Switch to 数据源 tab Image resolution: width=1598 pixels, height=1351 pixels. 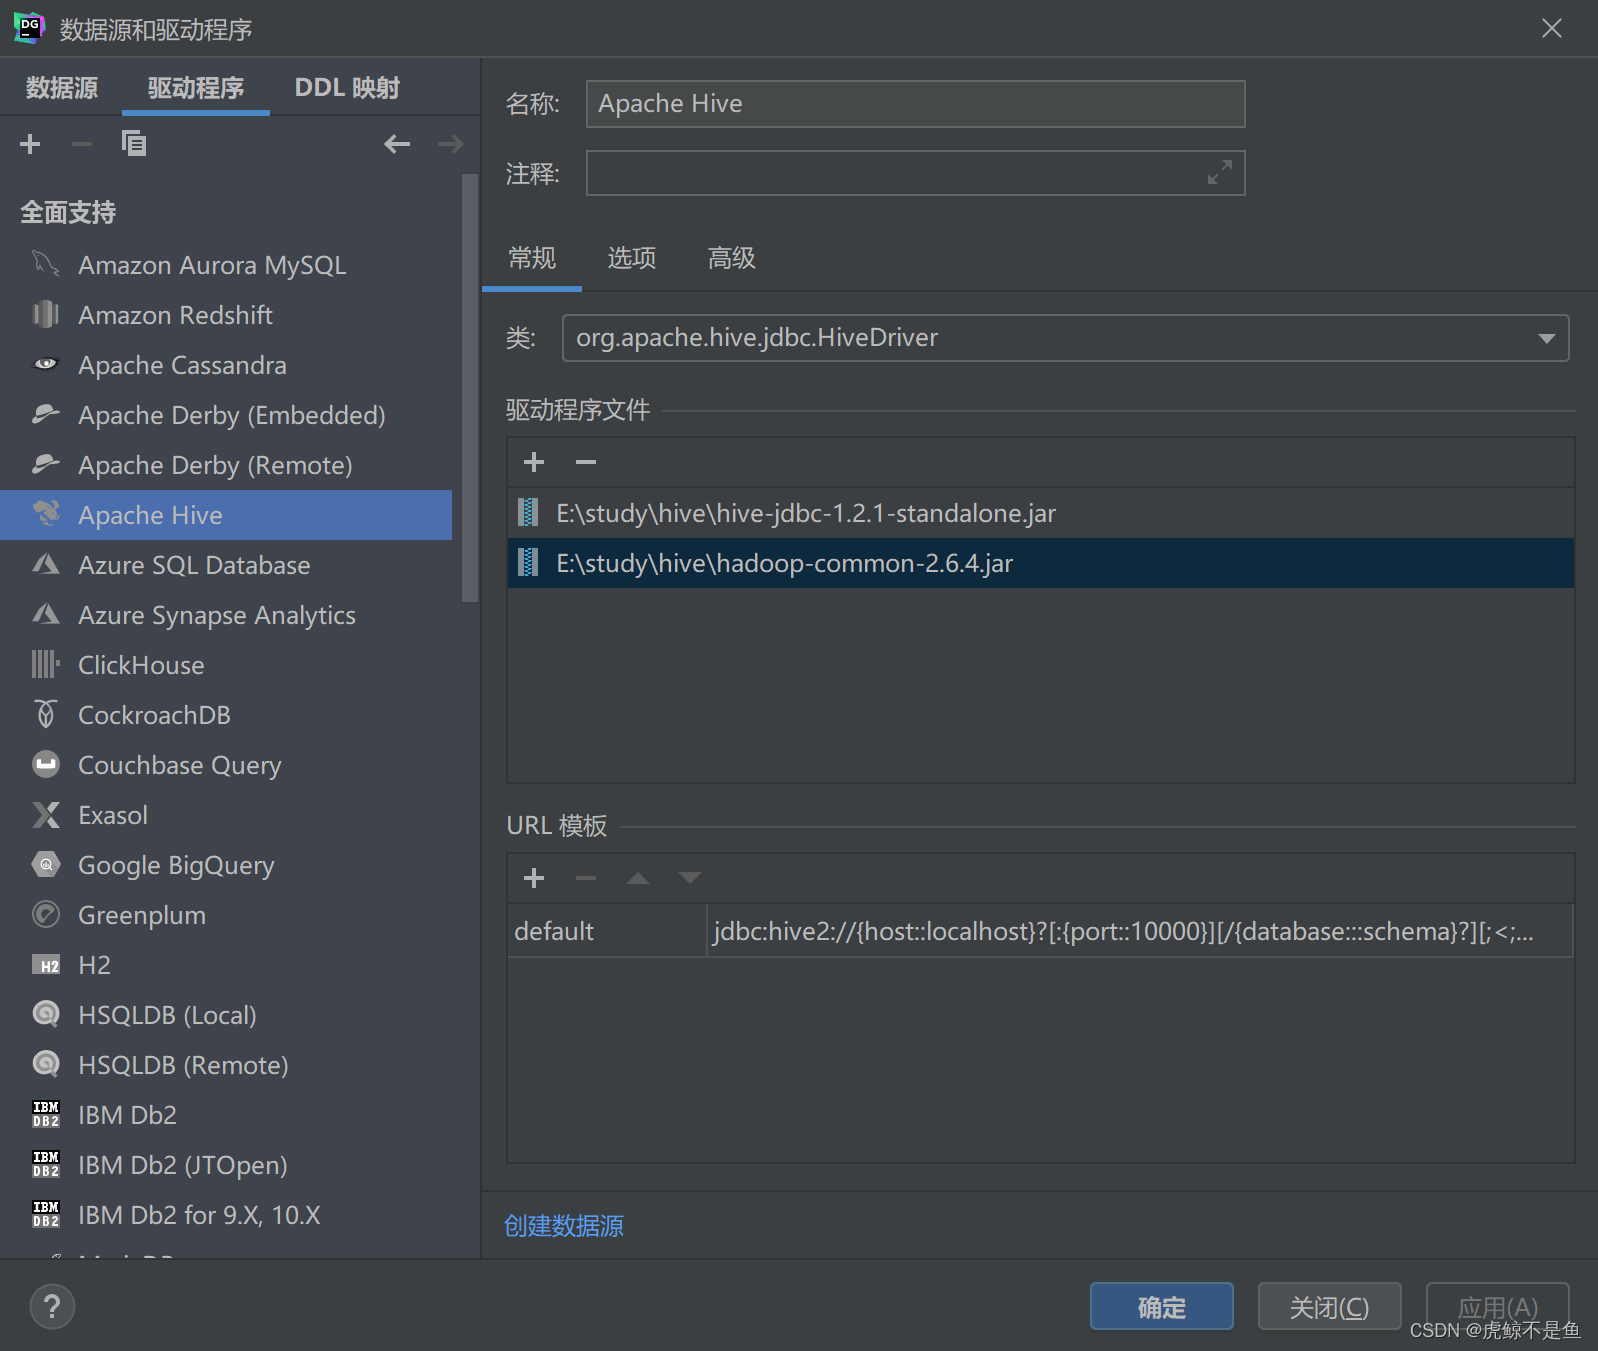[x=62, y=88]
